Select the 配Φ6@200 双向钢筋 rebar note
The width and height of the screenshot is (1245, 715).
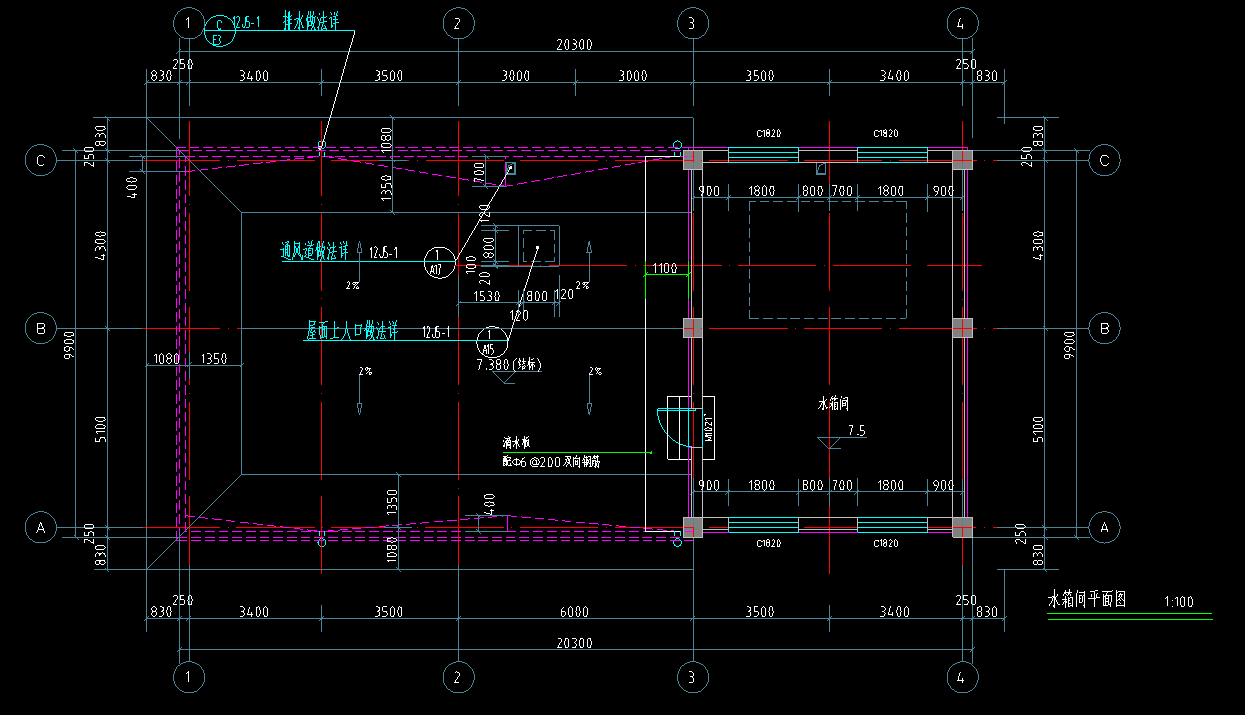point(550,462)
